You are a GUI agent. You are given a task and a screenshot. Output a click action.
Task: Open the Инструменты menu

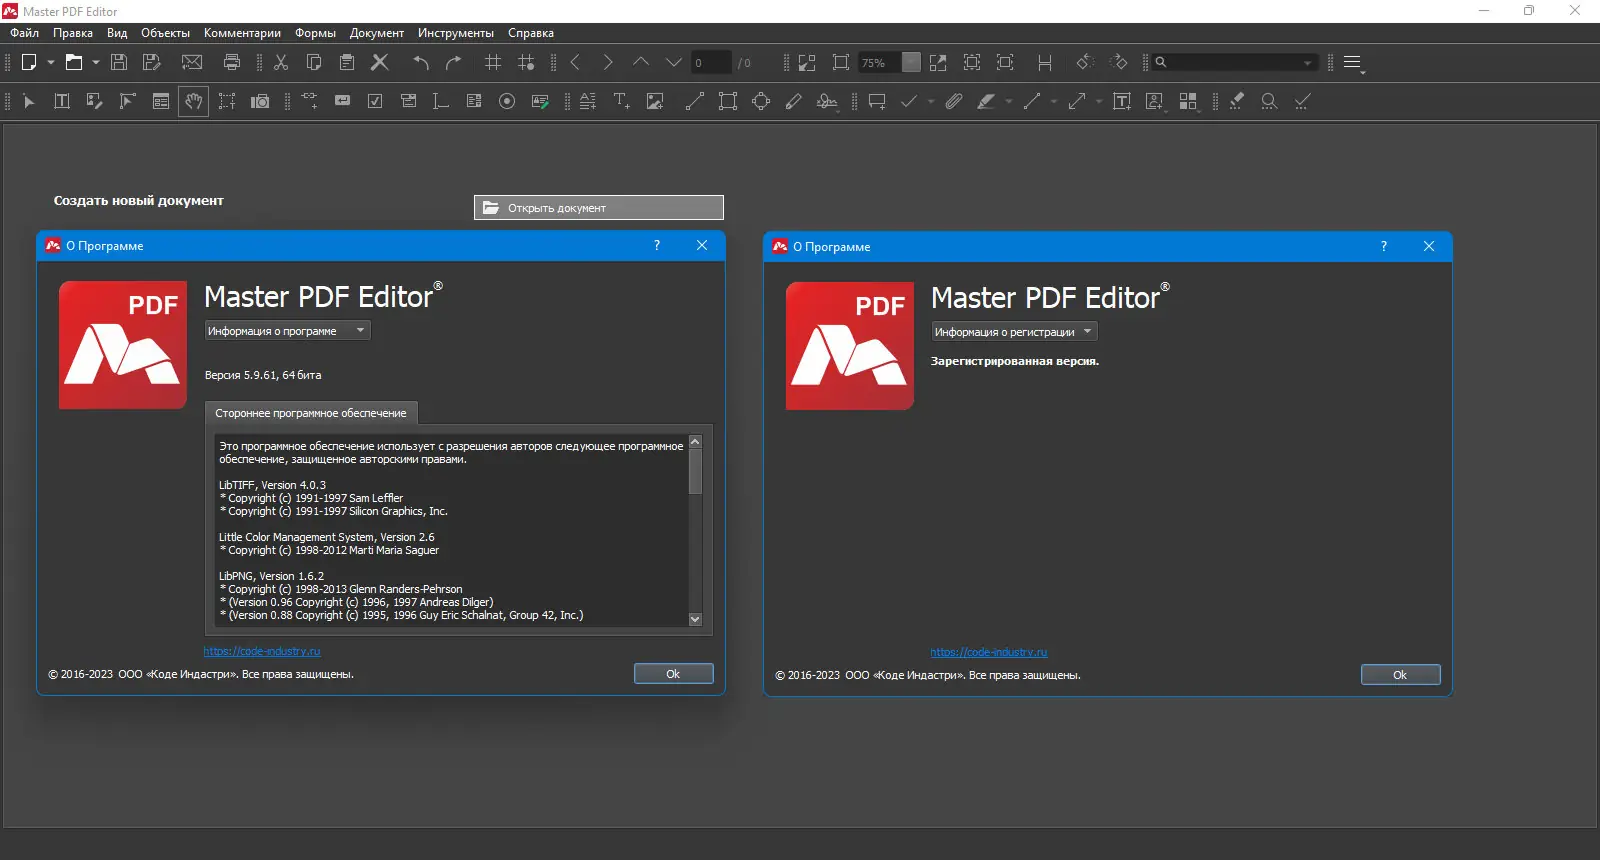(x=456, y=33)
